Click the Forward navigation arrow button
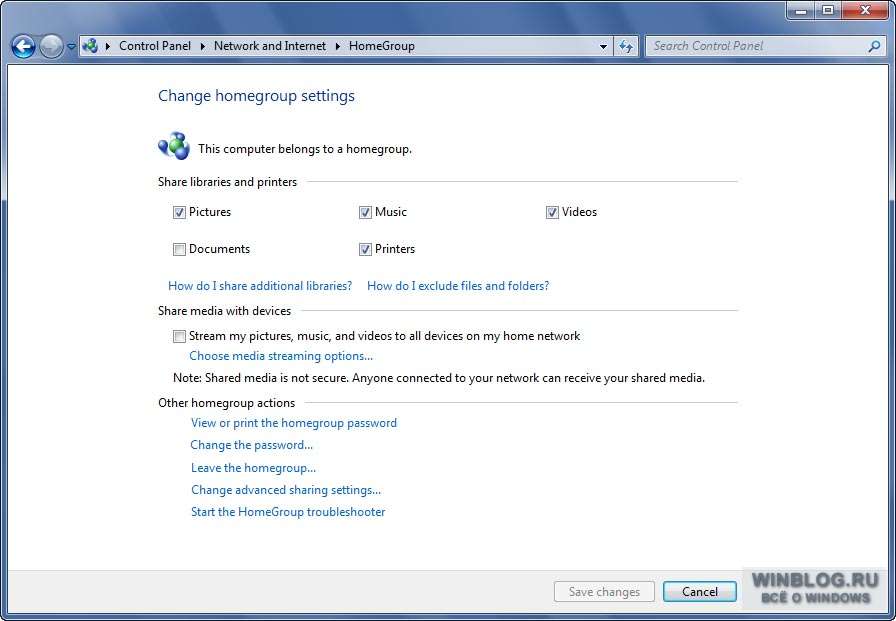Screen dimensions: 896x621 (x=51, y=46)
